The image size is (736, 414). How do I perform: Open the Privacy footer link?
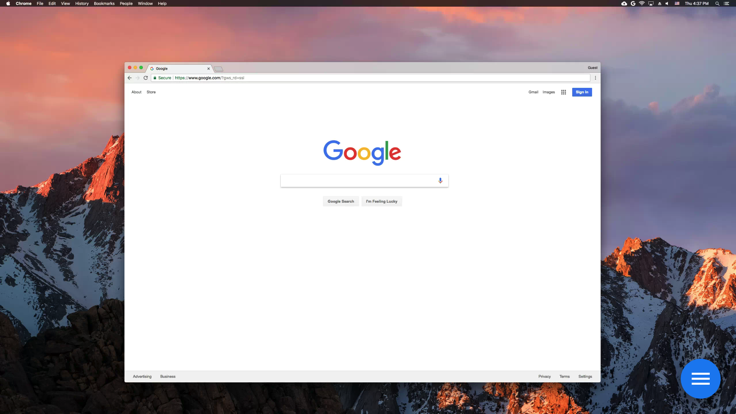tap(544, 376)
